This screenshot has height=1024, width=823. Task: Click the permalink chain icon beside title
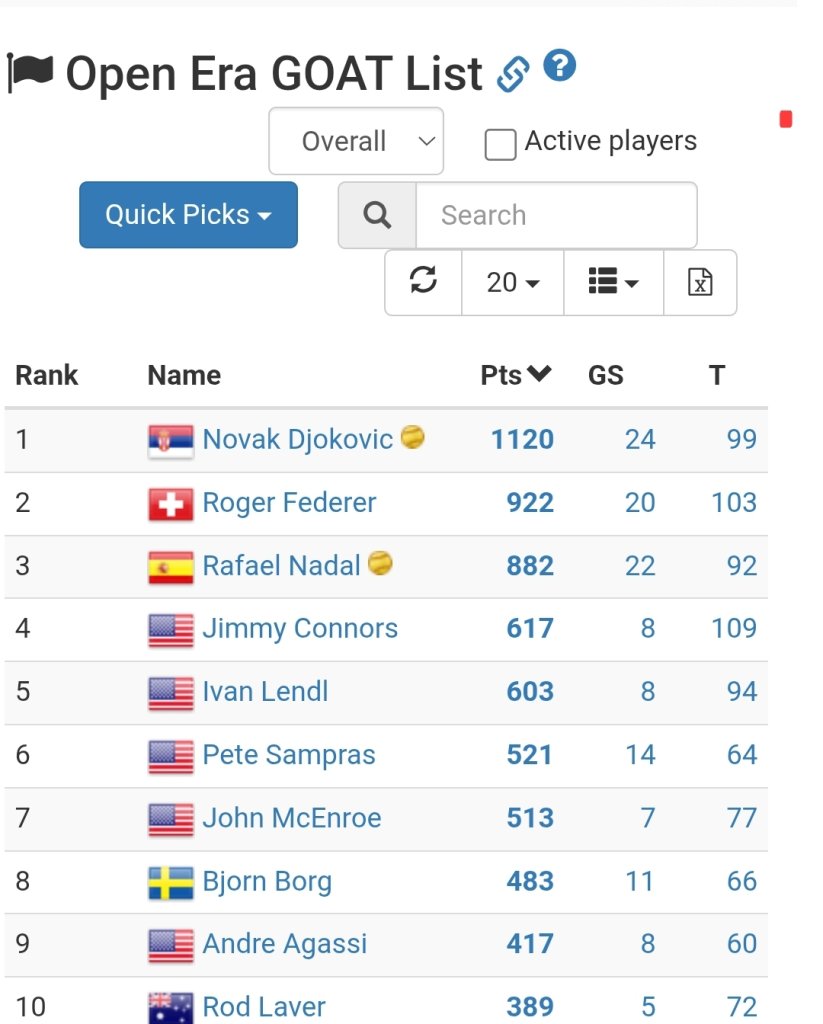[513, 73]
